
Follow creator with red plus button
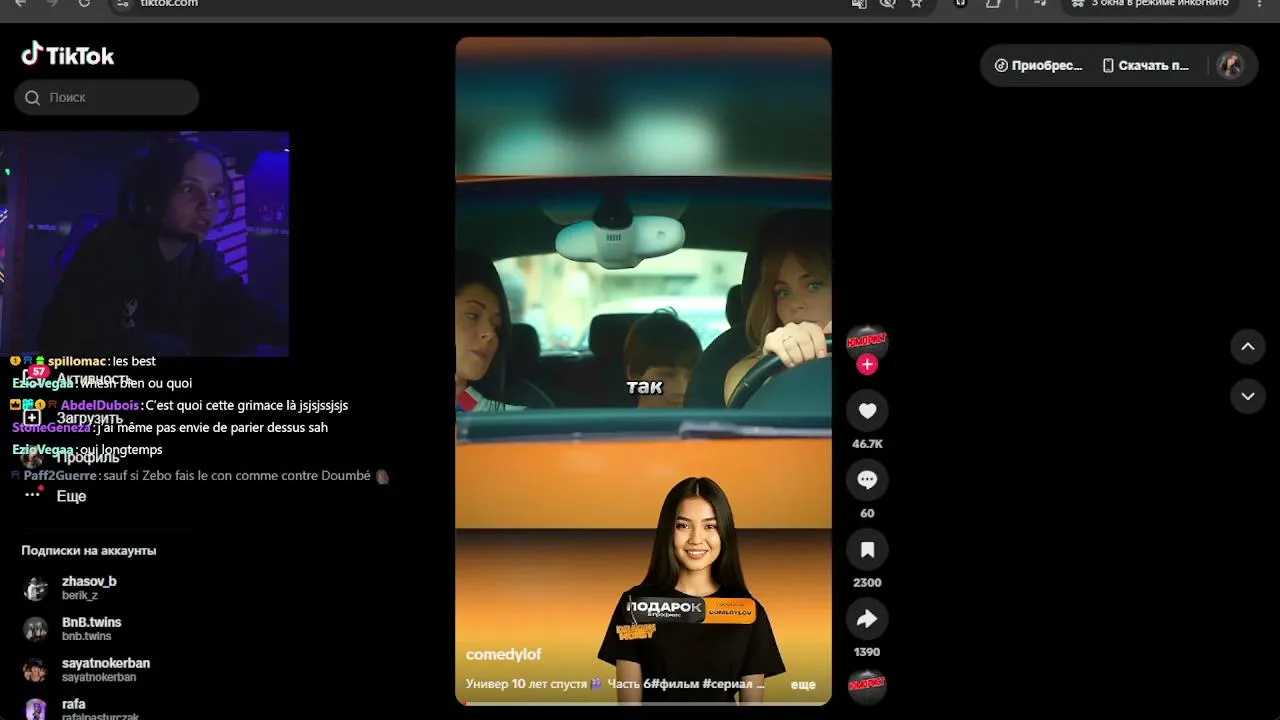(x=867, y=365)
